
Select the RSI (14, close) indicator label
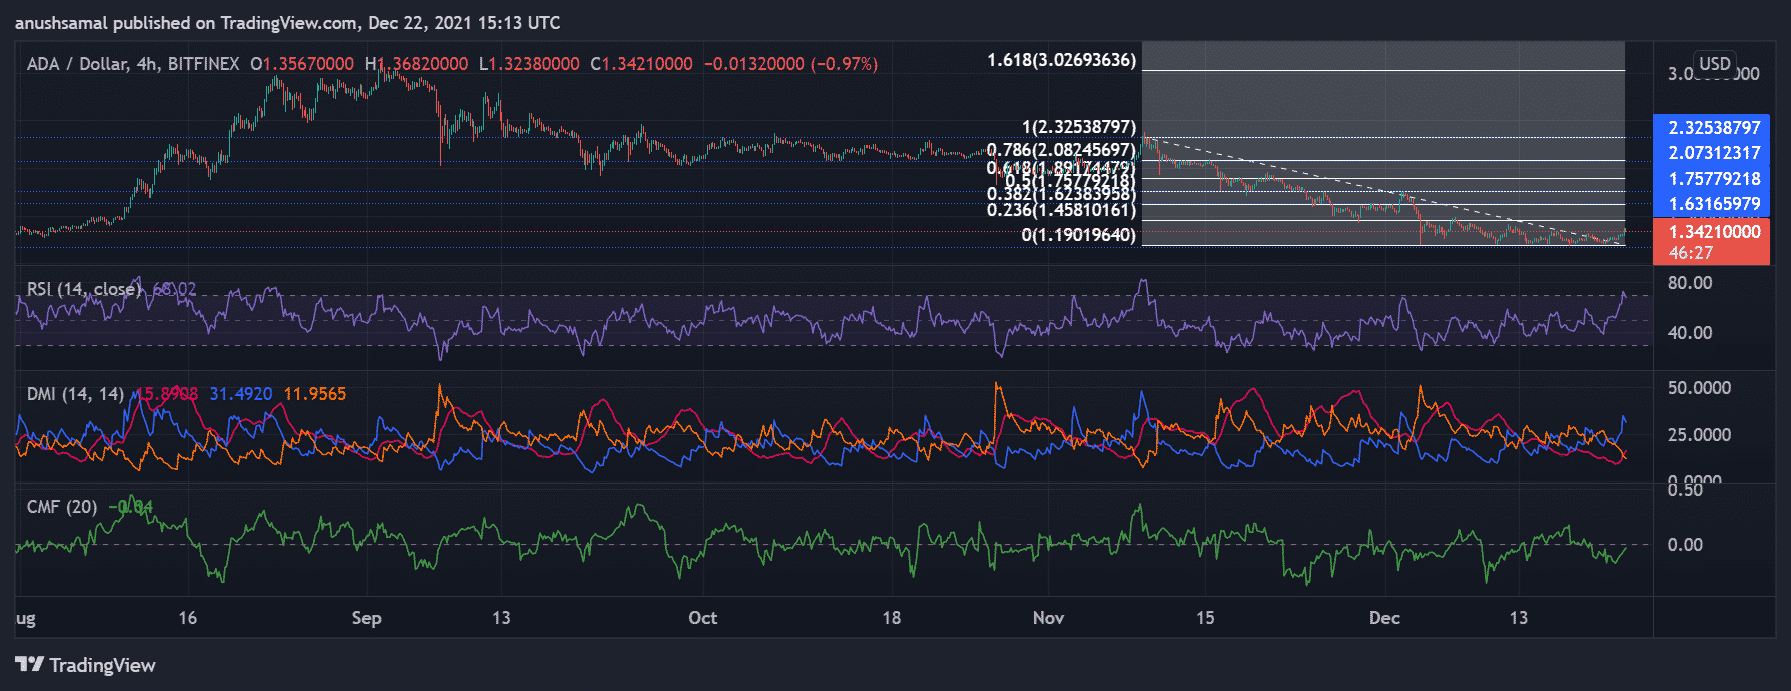point(83,289)
